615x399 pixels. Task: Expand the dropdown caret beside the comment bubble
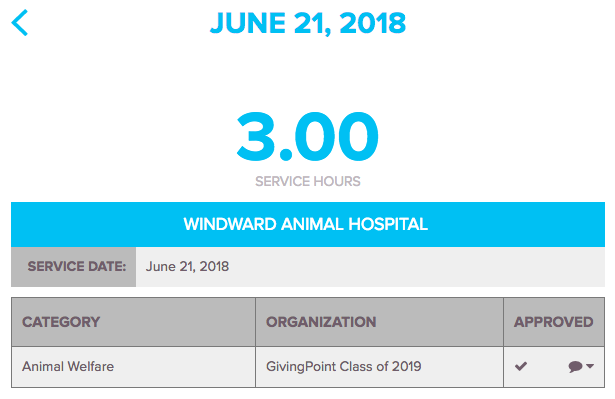point(590,366)
